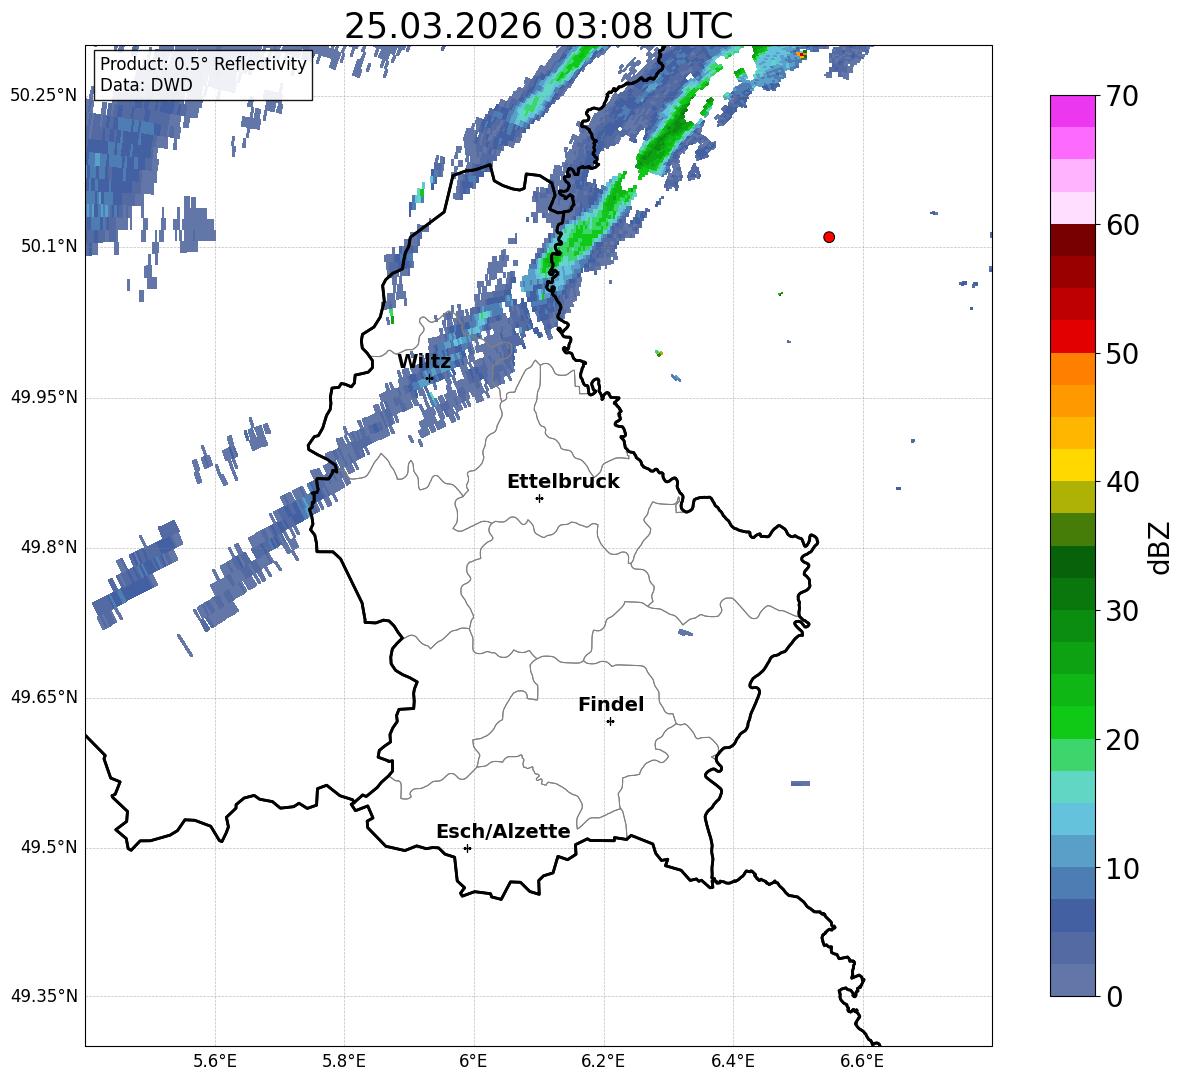
Task: Click the 60 tick on the colorbar
Action: click(1122, 225)
